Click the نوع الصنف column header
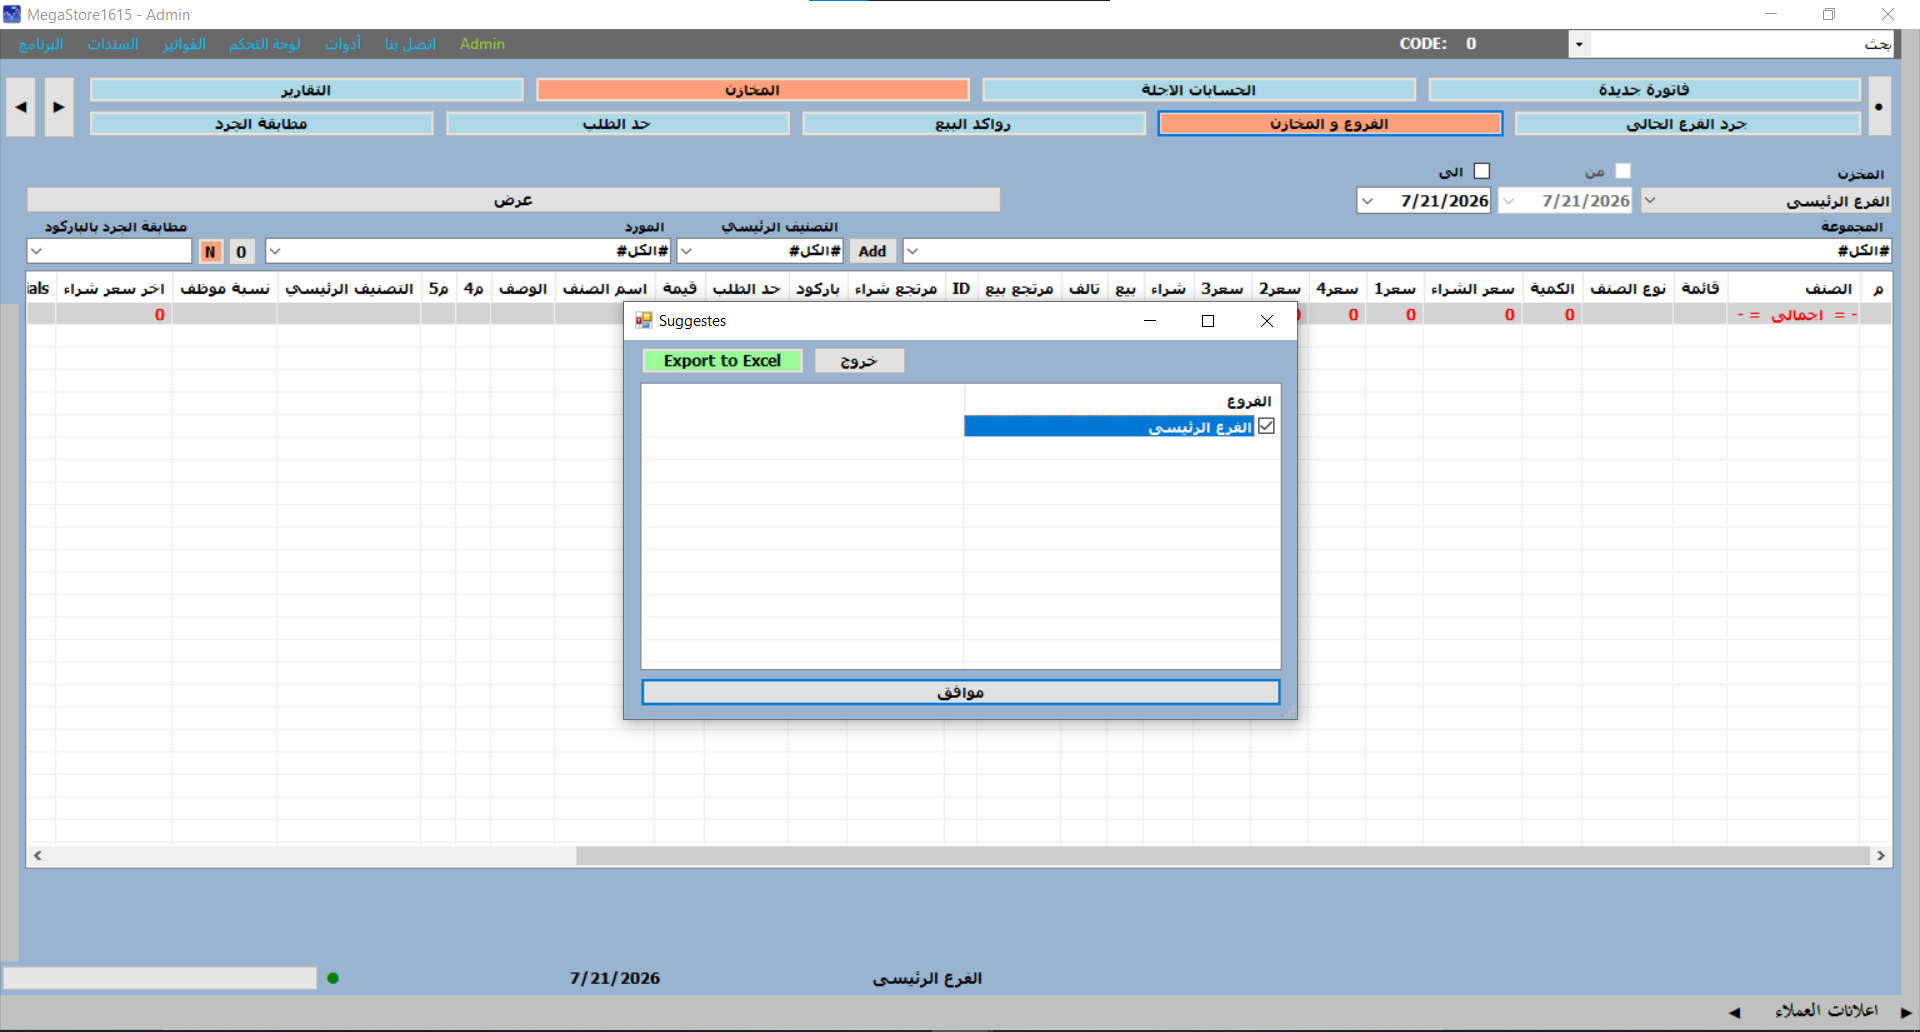This screenshot has width=1920, height=1032. coord(1628,288)
